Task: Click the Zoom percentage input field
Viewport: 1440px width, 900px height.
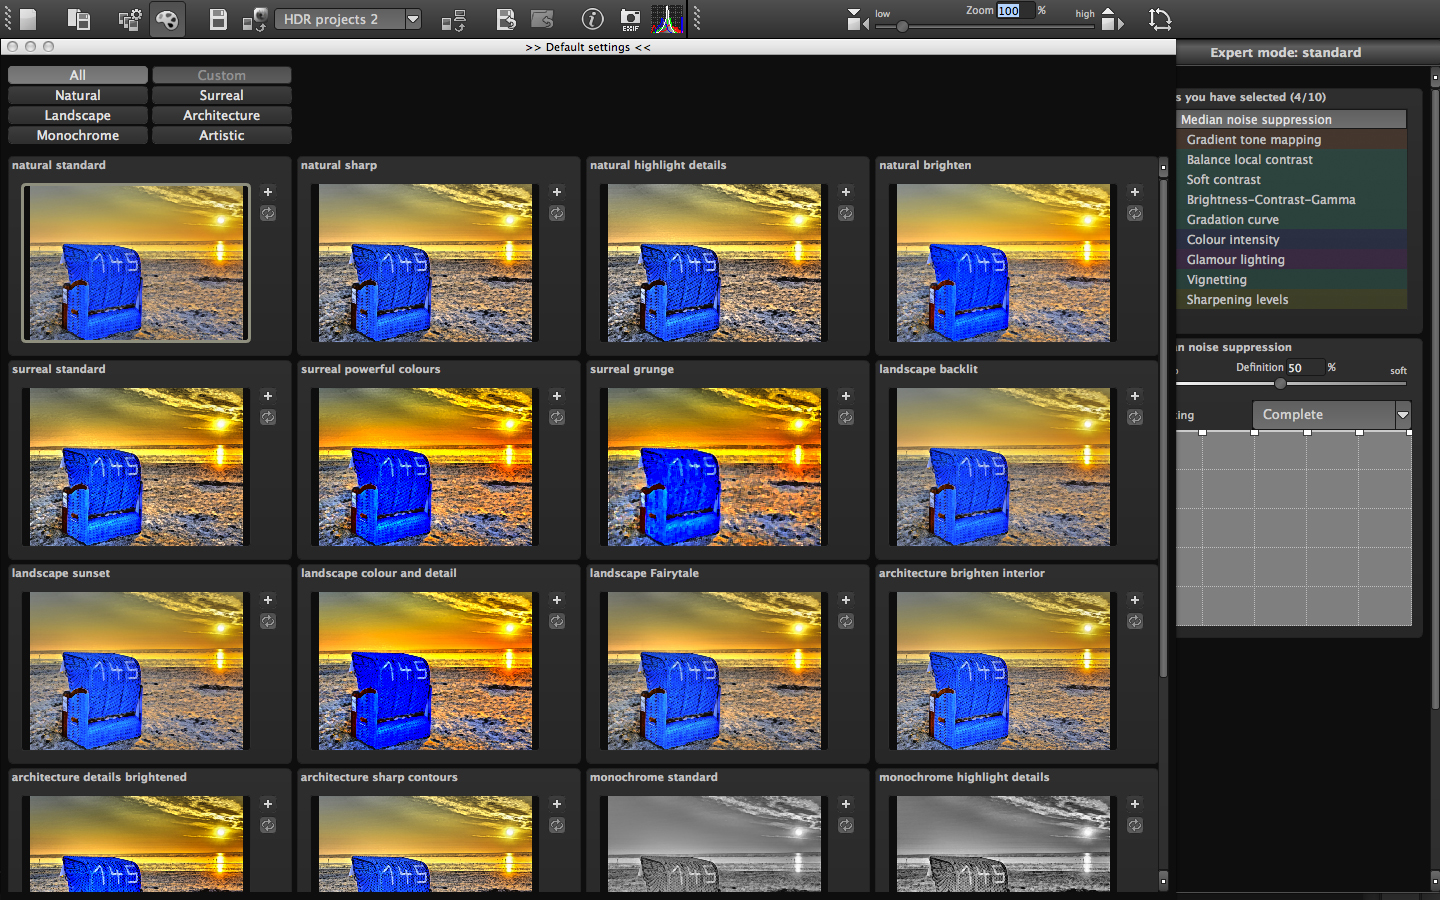Action: 1014,11
